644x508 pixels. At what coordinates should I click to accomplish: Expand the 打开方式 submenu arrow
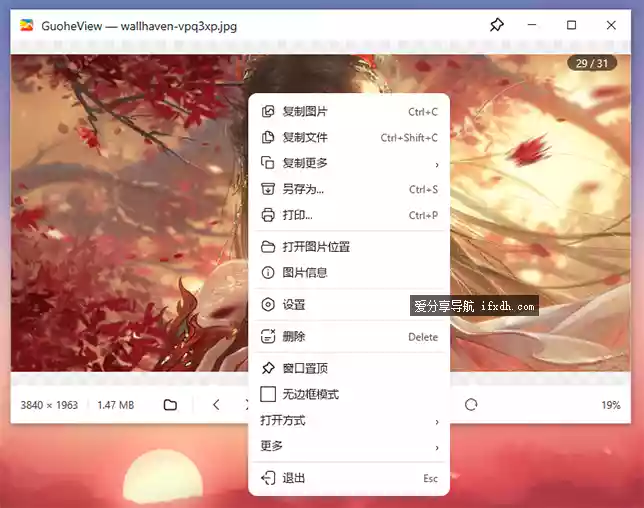(437, 422)
